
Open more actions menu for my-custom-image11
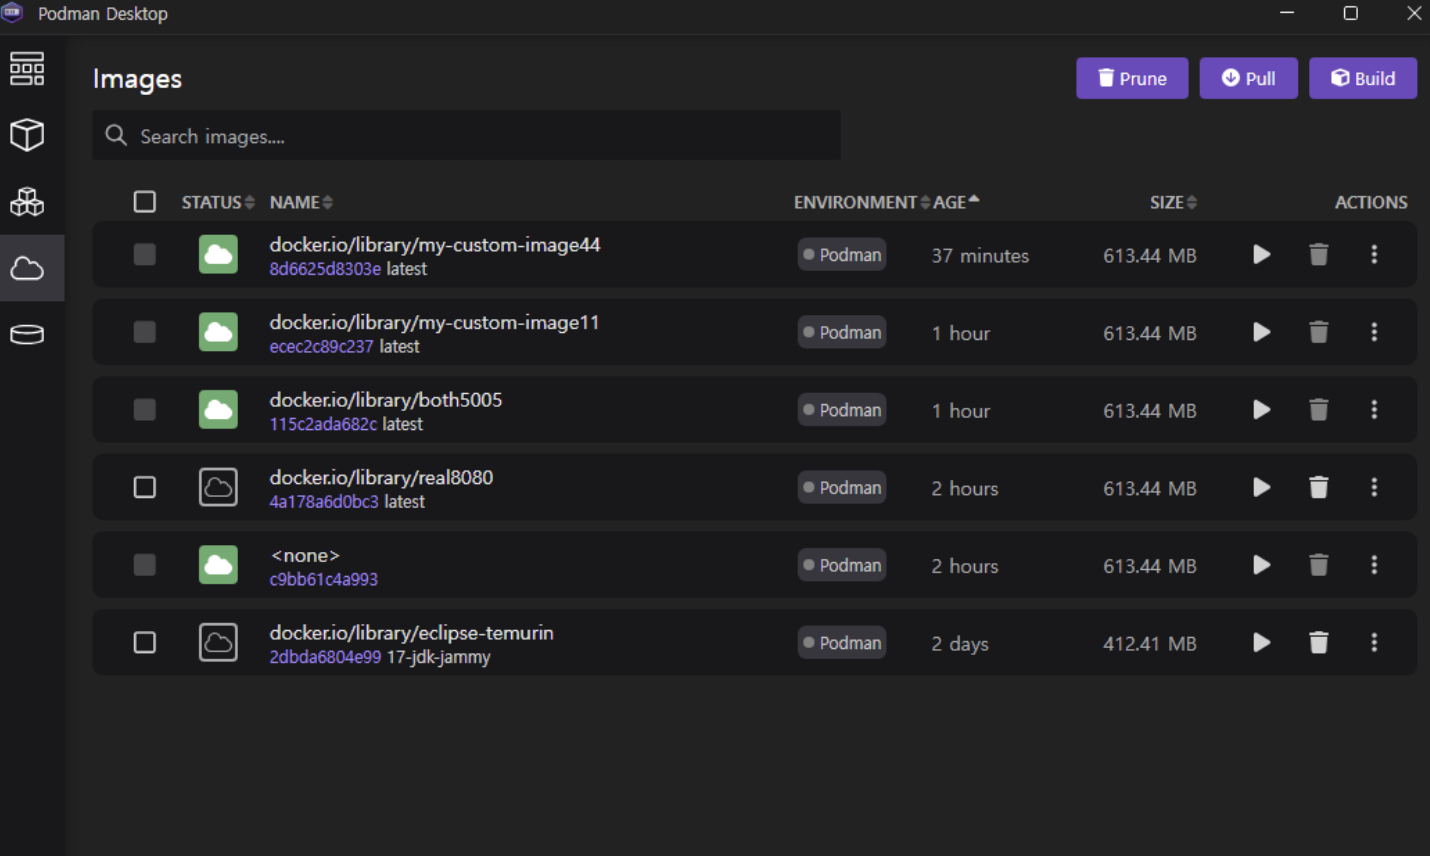(x=1374, y=332)
